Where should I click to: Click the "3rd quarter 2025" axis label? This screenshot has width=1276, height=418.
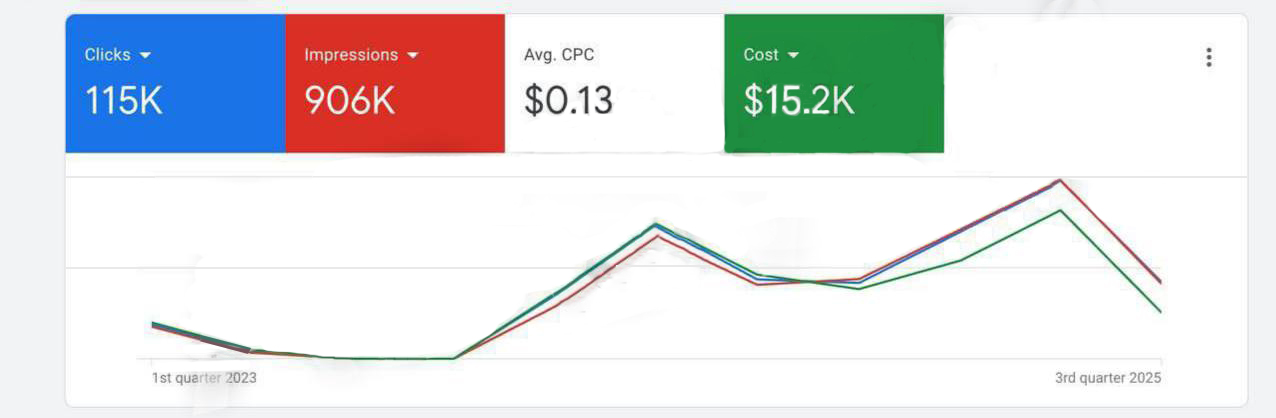[1107, 378]
